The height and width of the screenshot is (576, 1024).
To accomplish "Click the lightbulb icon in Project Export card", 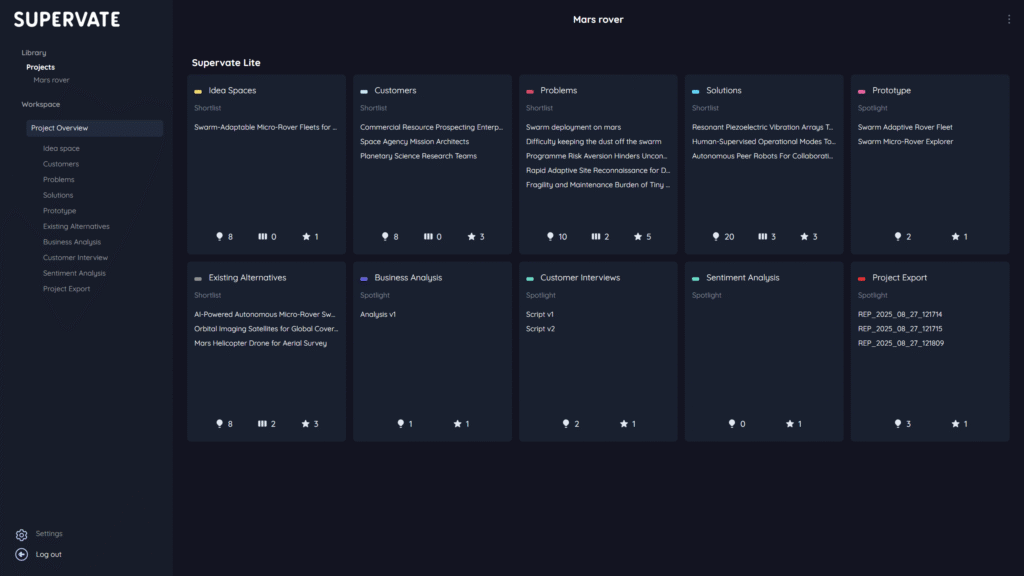I will point(898,424).
